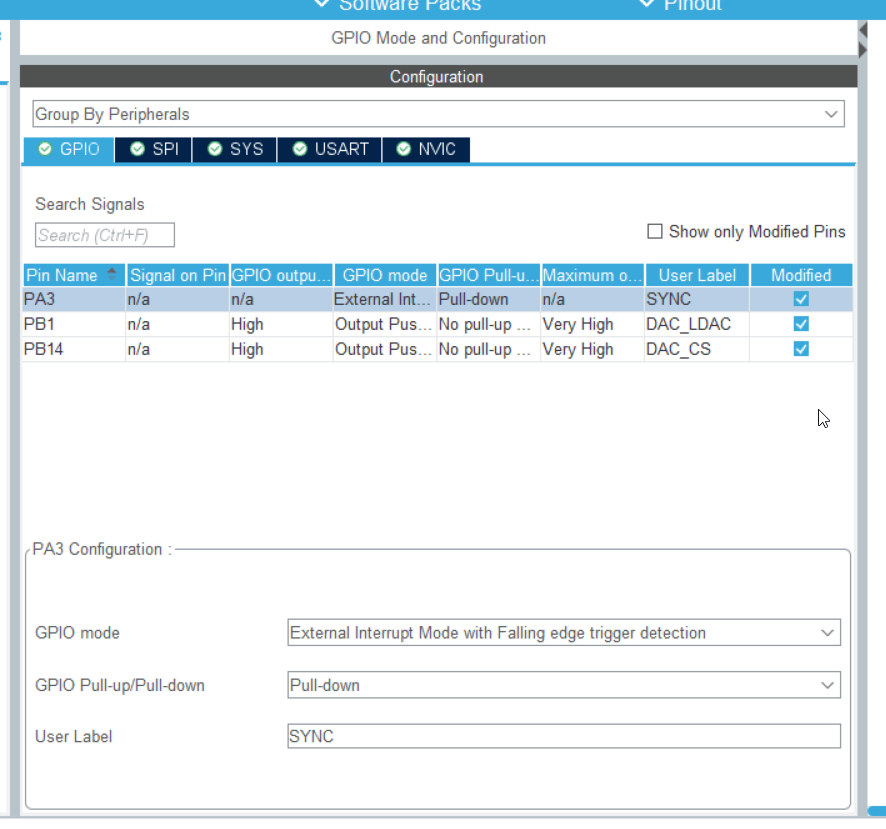The height and width of the screenshot is (829, 886).
Task: Click the Software Packs chevron icon
Action: click(x=322, y=4)
